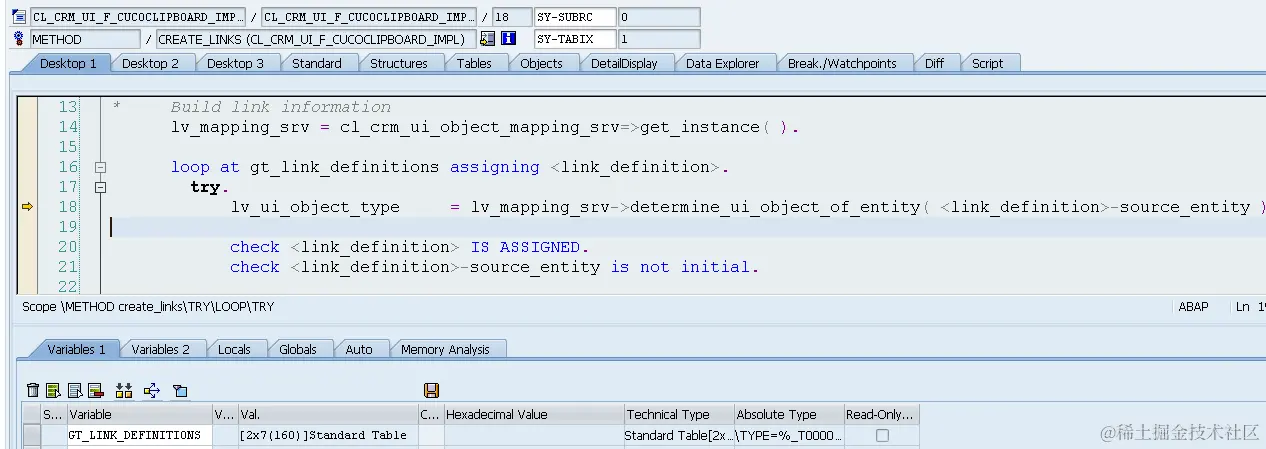
Task: Open the Standard tab
Action: (x=317, y=63)
